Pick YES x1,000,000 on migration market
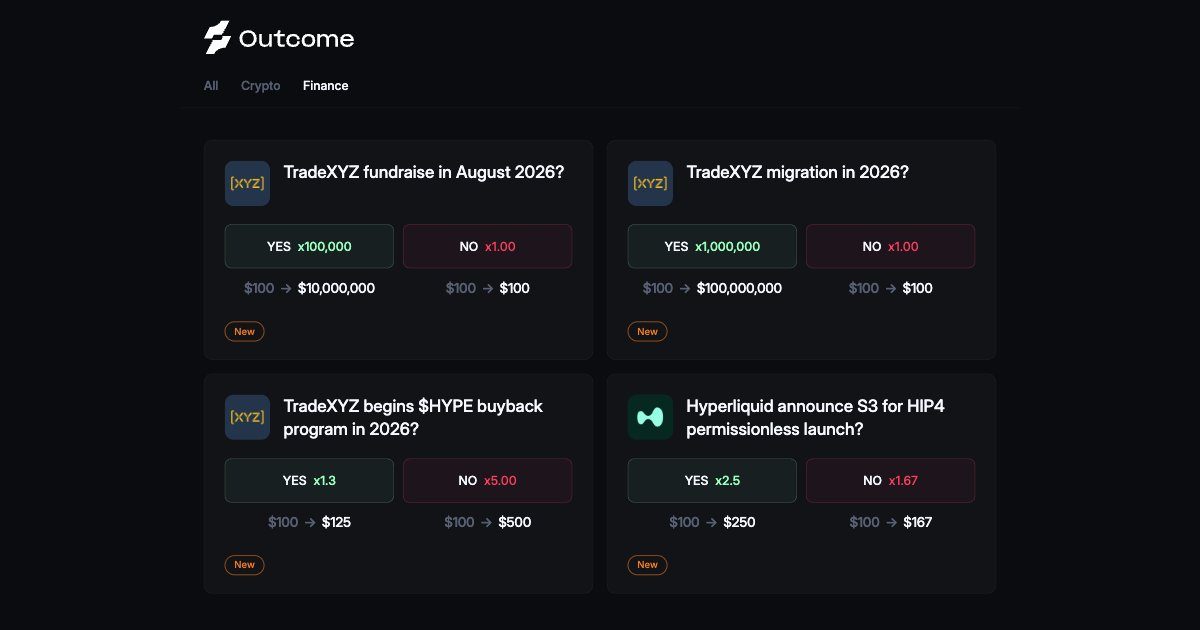1200x630 pixels. 712,246
